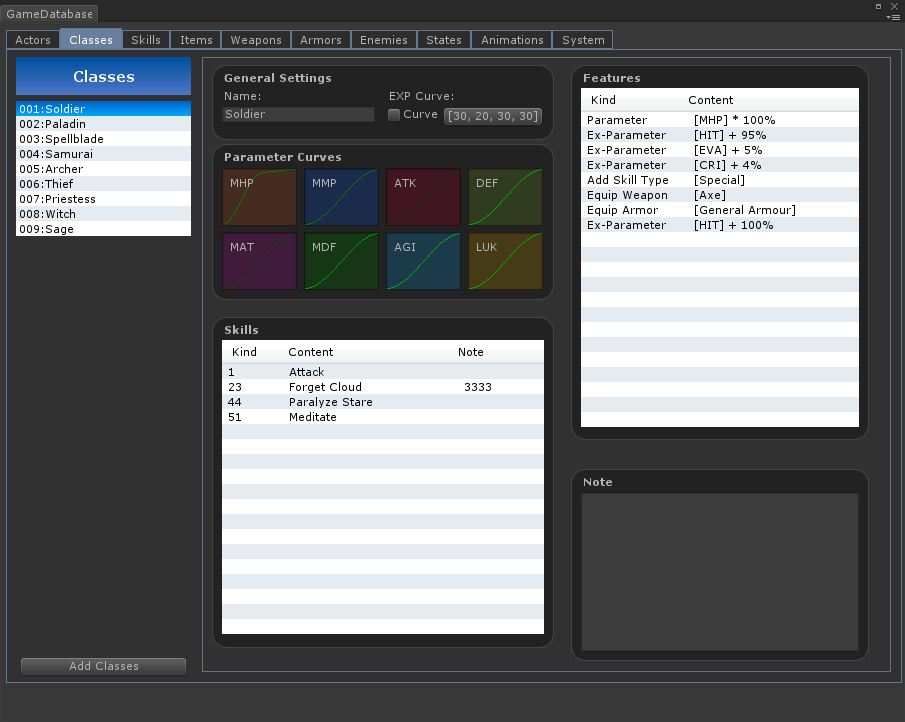Select the [CRI] + 4% feature row
905x722 pixels.
point(720,164)
